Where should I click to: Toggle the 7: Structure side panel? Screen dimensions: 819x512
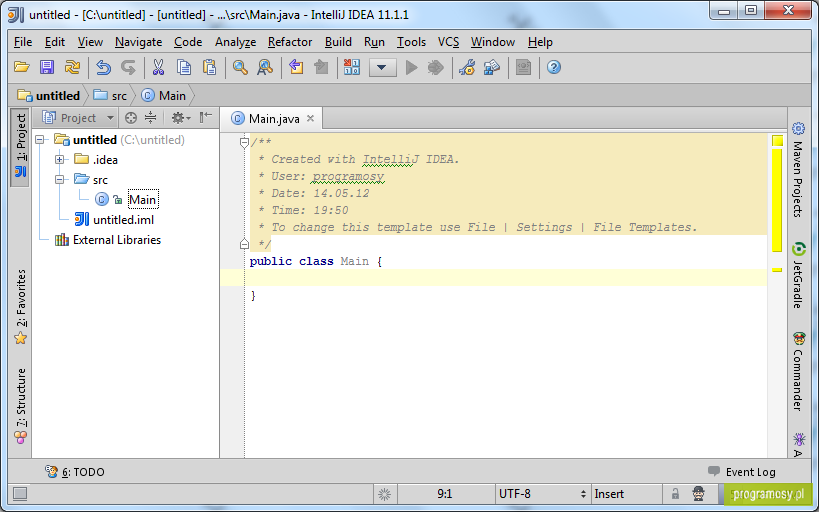point(20,406)
